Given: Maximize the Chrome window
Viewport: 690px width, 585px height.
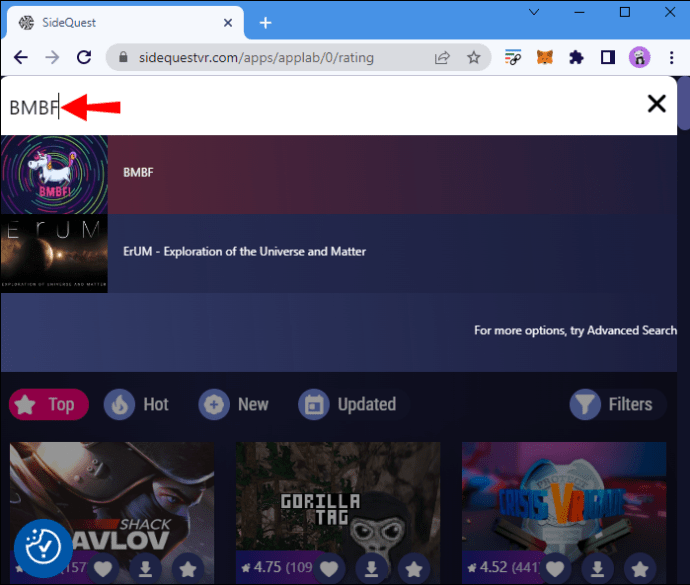Looking at the screenshot, I should point(624,12).
